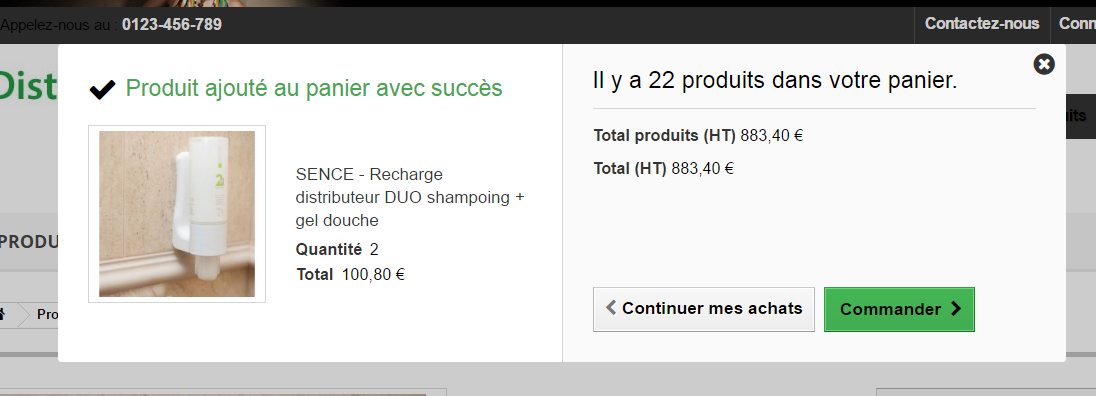Click the Produit ajouté au panier heading
The image size is (1096, 396).
tap(314, 88)
